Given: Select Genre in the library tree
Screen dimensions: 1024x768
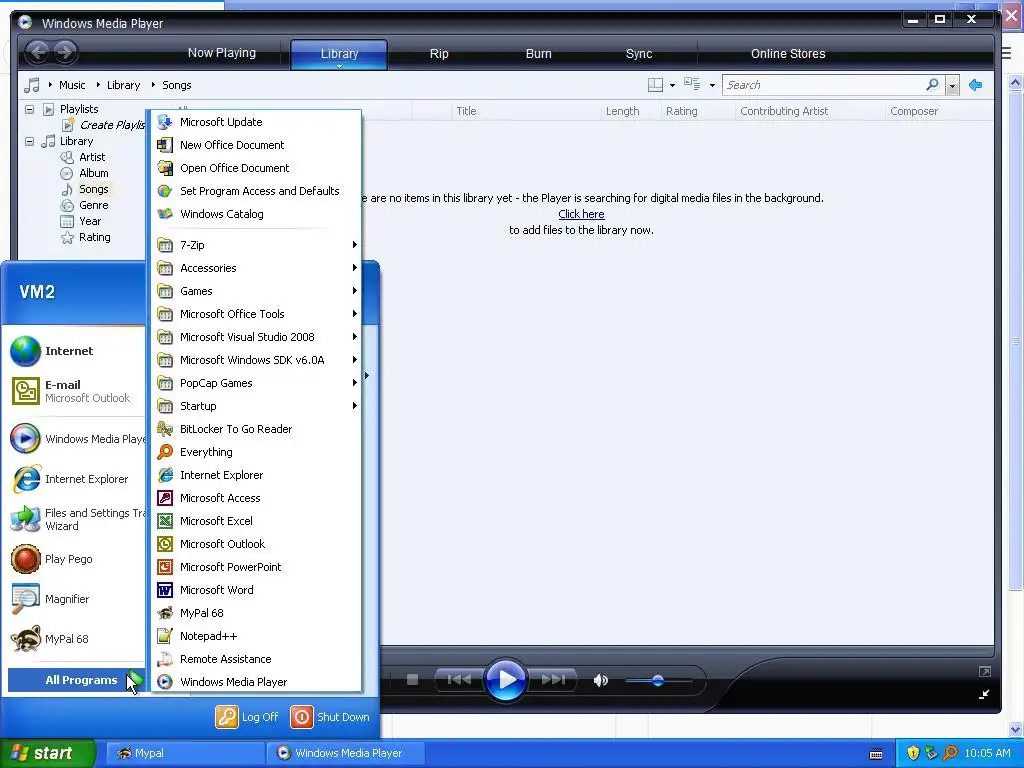Looking at the screenshot, I should (x=93, y=205).
